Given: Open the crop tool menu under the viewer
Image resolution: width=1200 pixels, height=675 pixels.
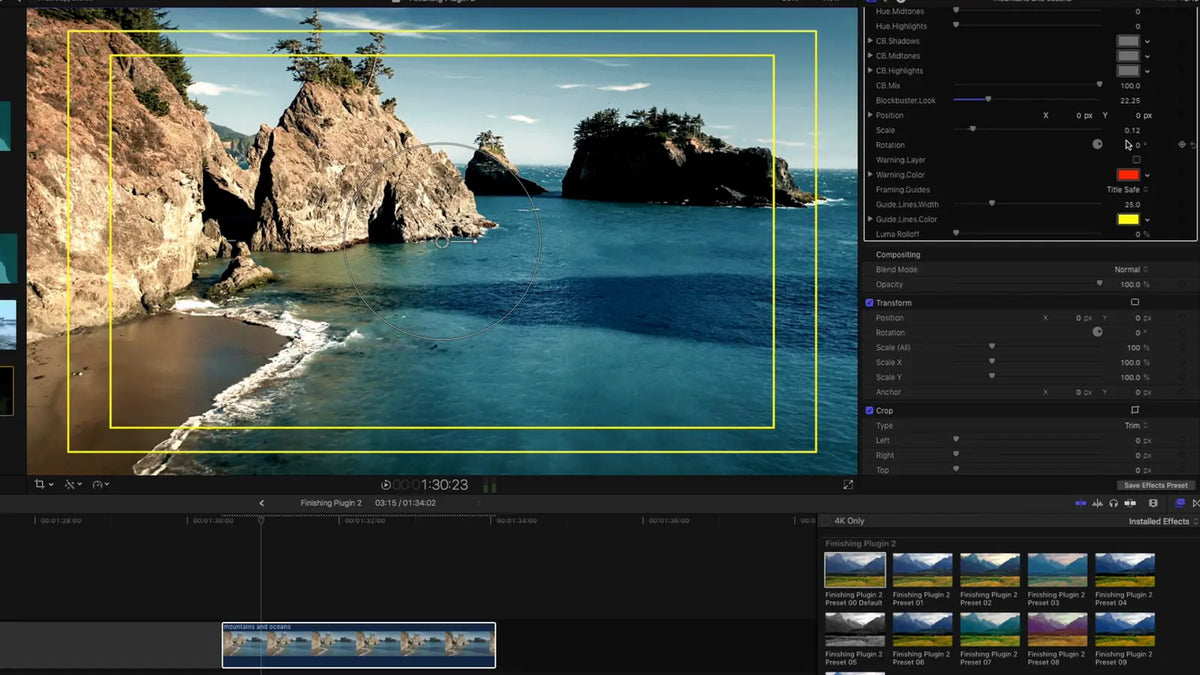Looking at the screenshot, I should (44, 484).
